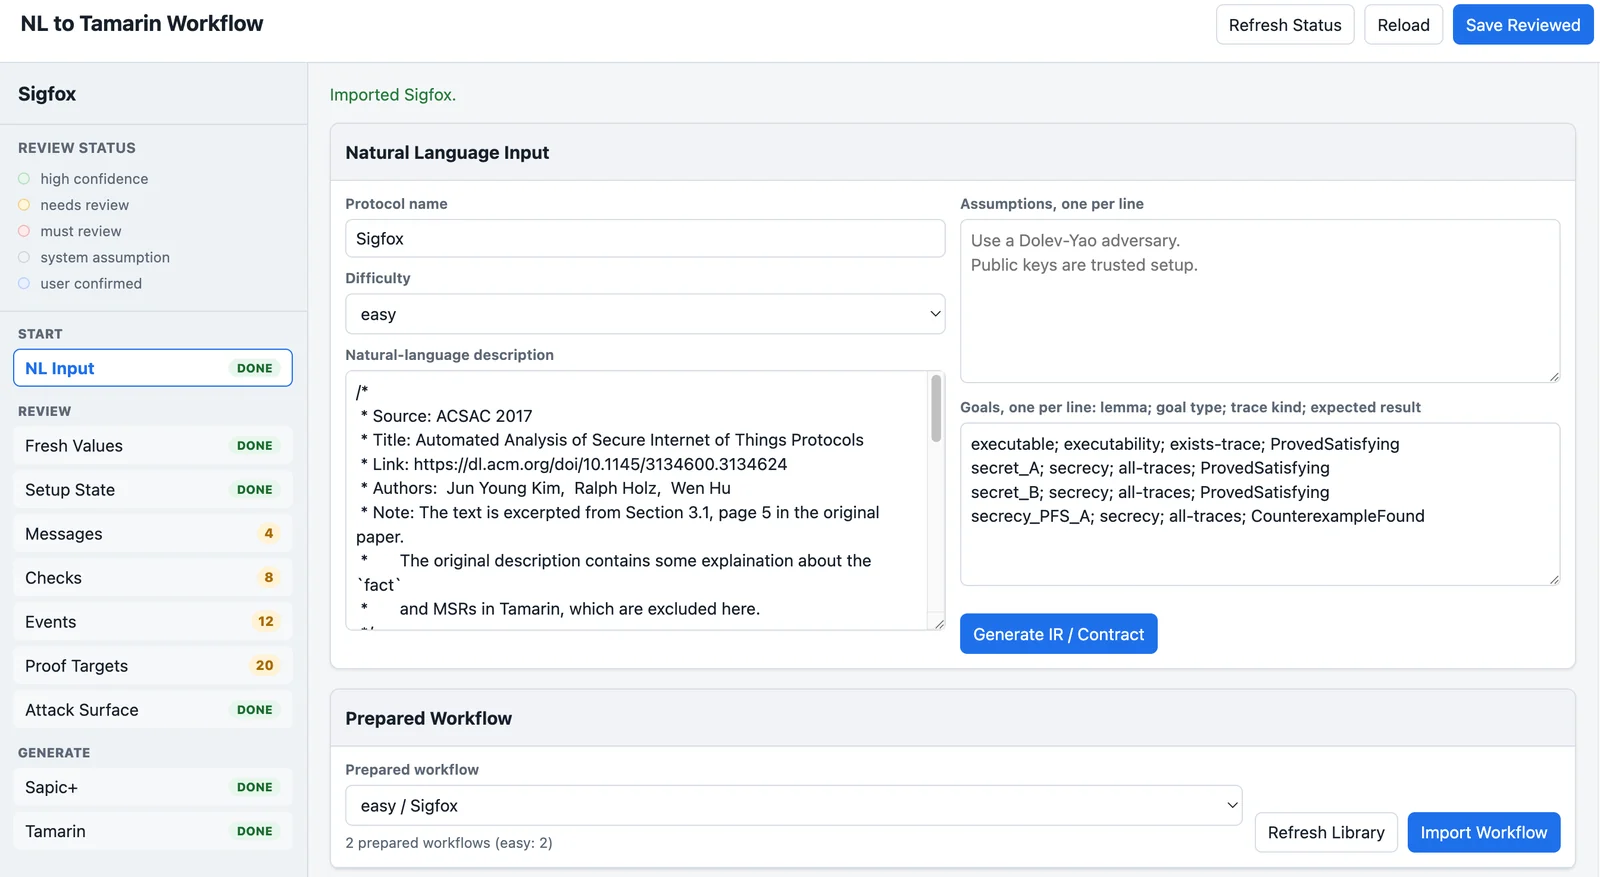Screen dimensions: 1600x877
Task: Click the description textarea resize handle
Action: [x=938, y=623]
